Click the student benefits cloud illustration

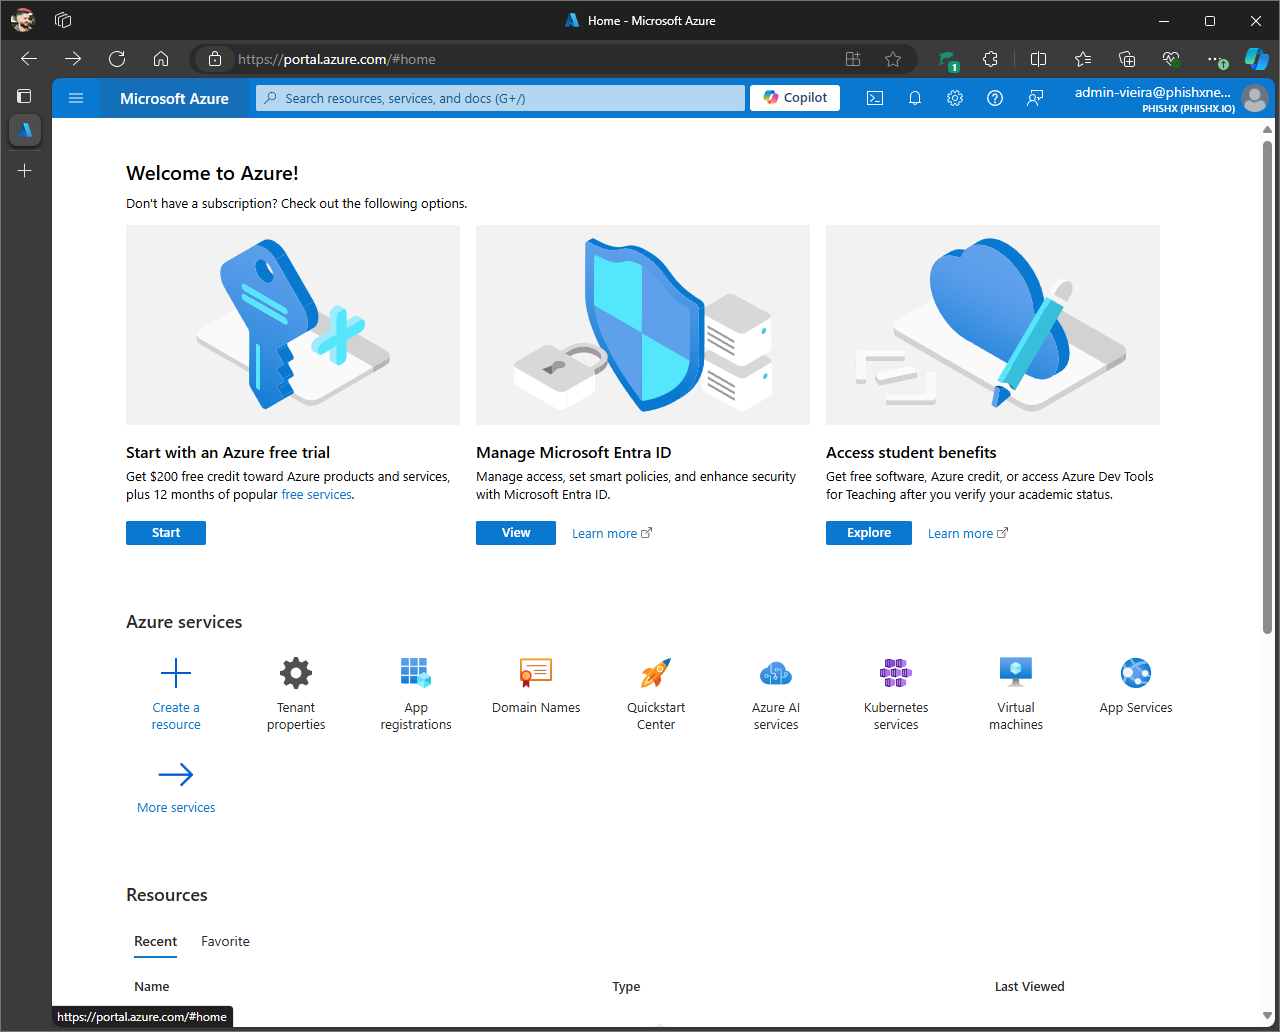coord(993,325)
